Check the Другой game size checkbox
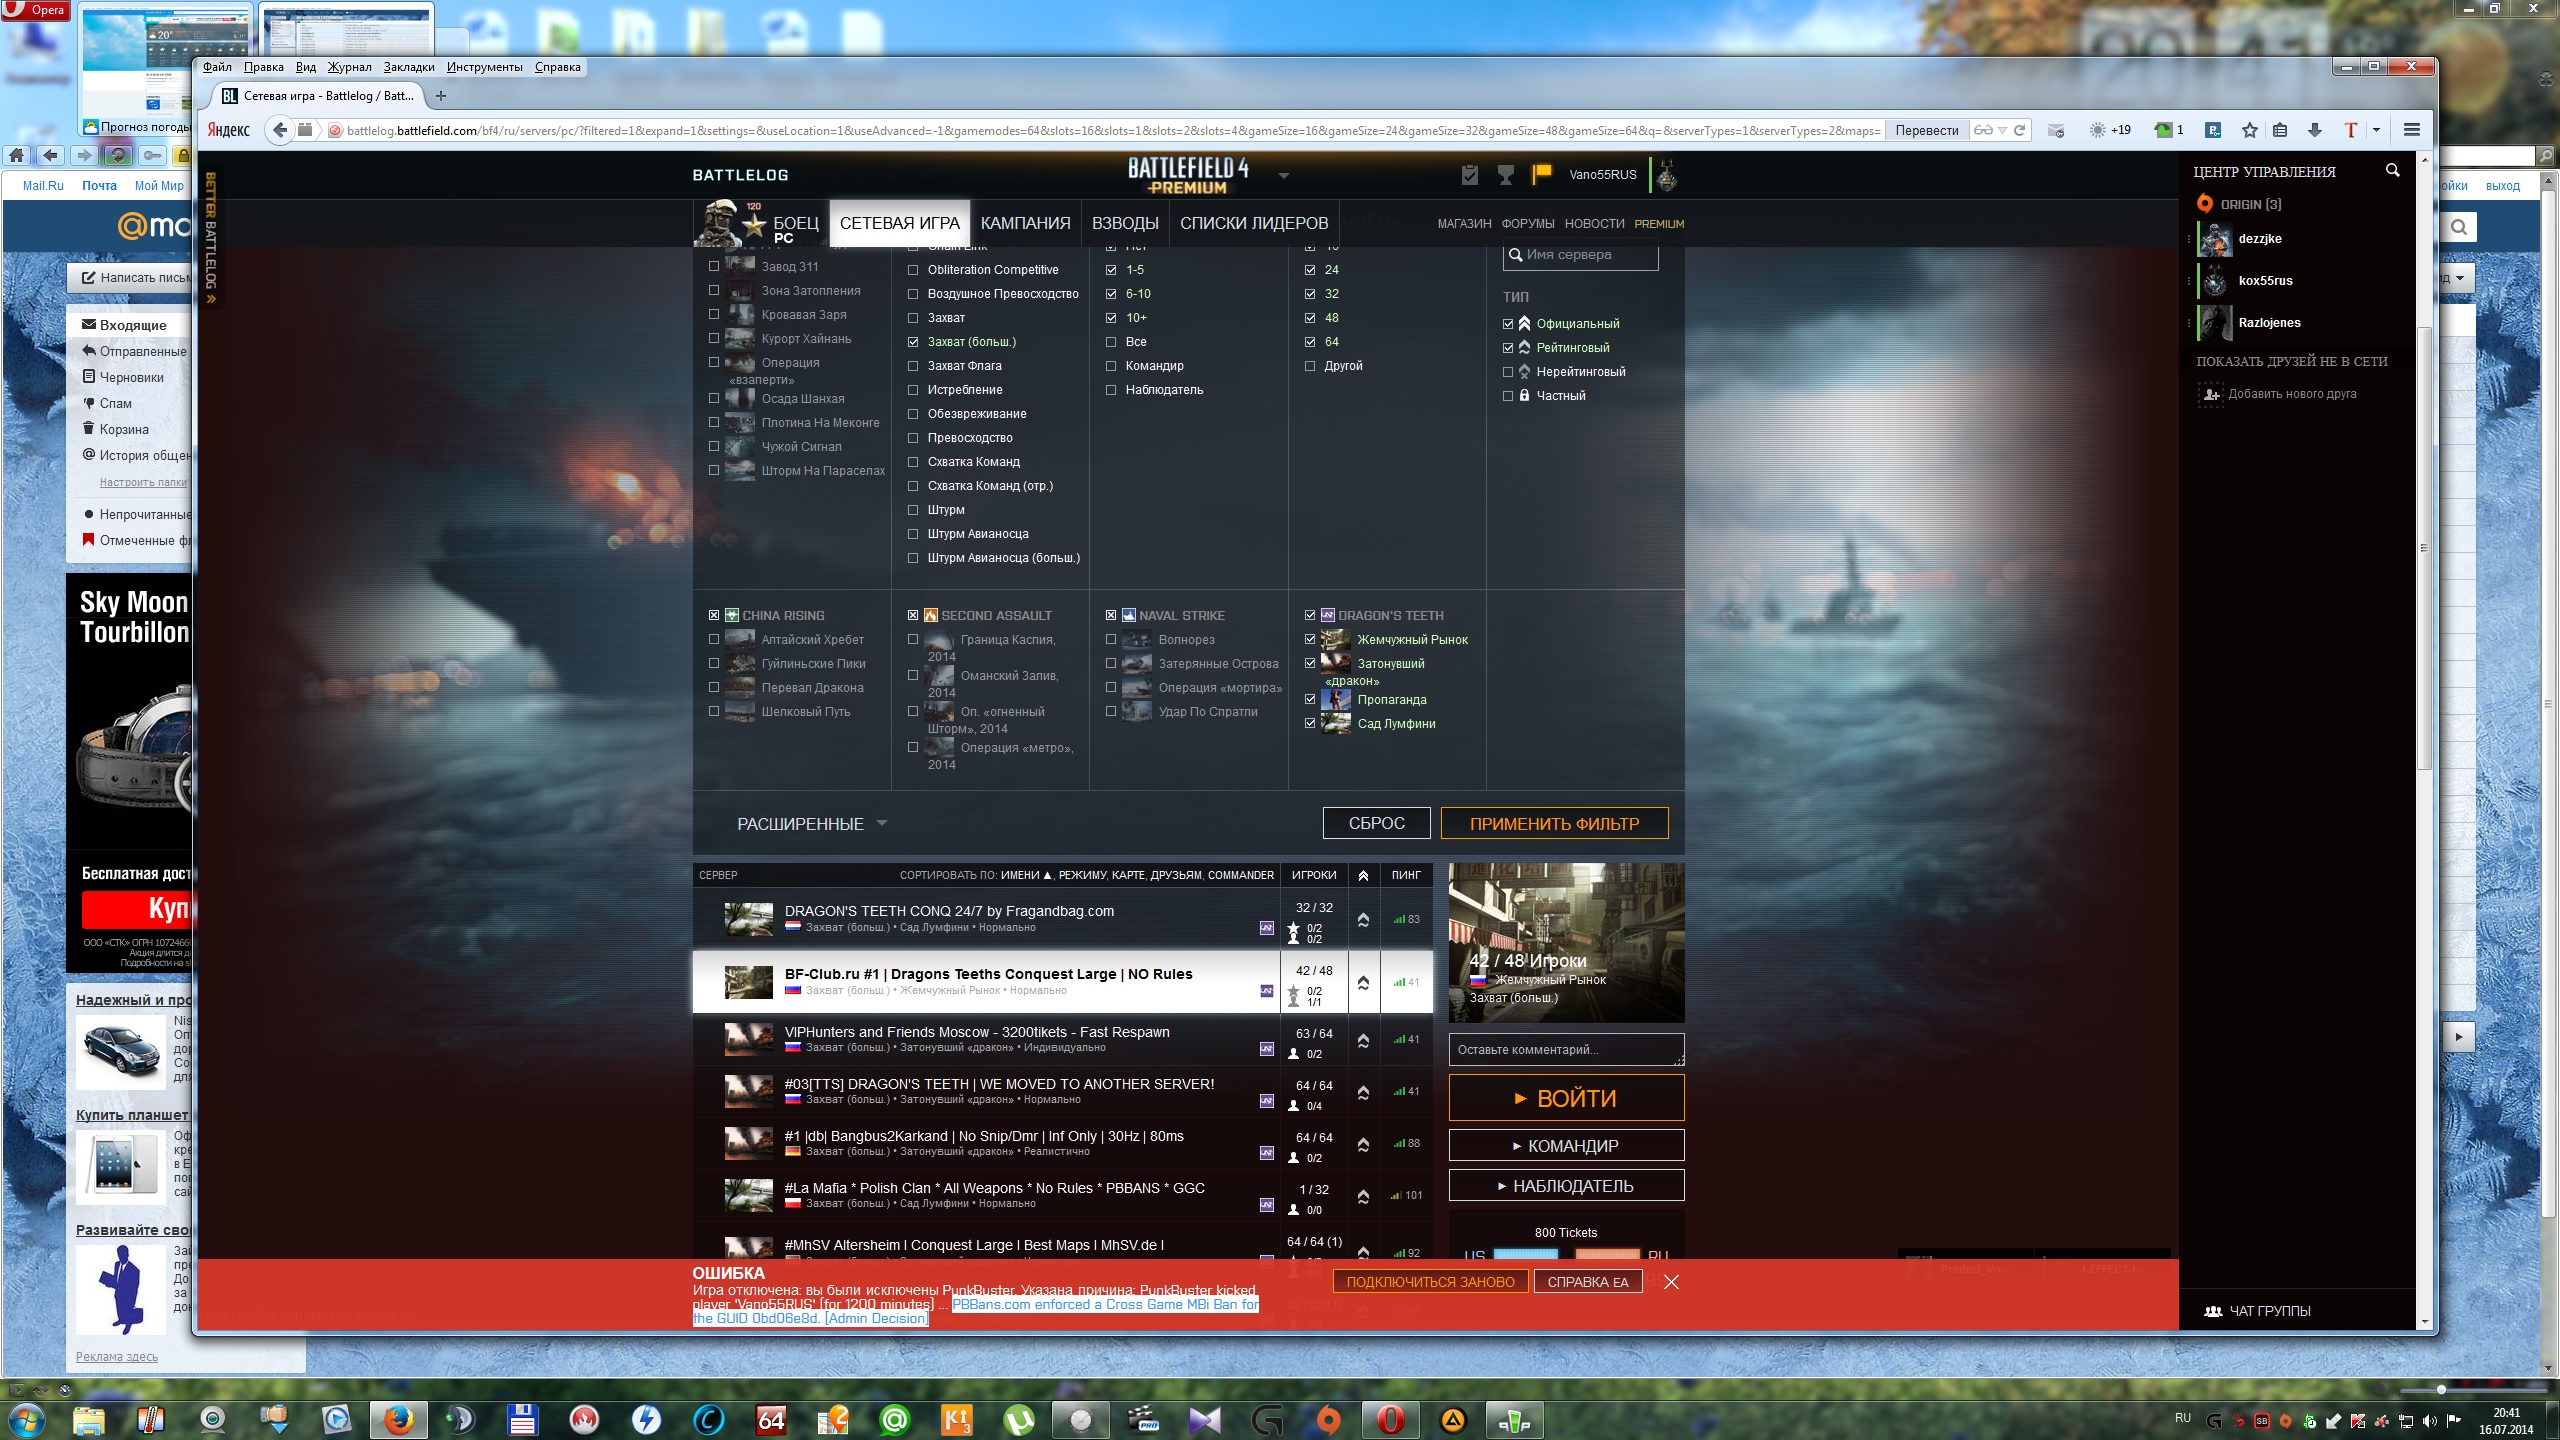Image resolution: width=2560 pixels, height=1440 pixels. point(1310,366)
